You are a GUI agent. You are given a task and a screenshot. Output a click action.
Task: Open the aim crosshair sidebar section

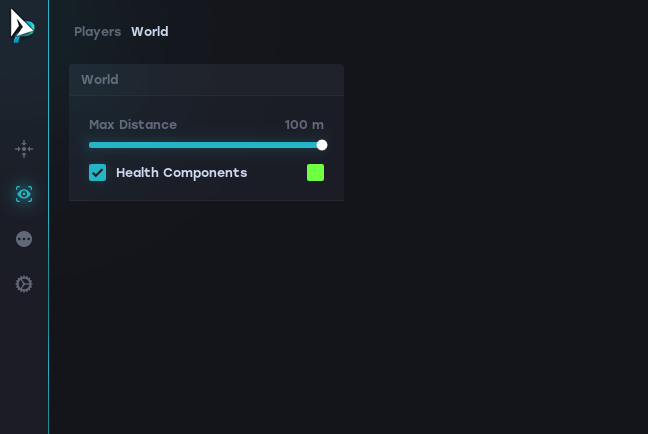coord(24,149)
